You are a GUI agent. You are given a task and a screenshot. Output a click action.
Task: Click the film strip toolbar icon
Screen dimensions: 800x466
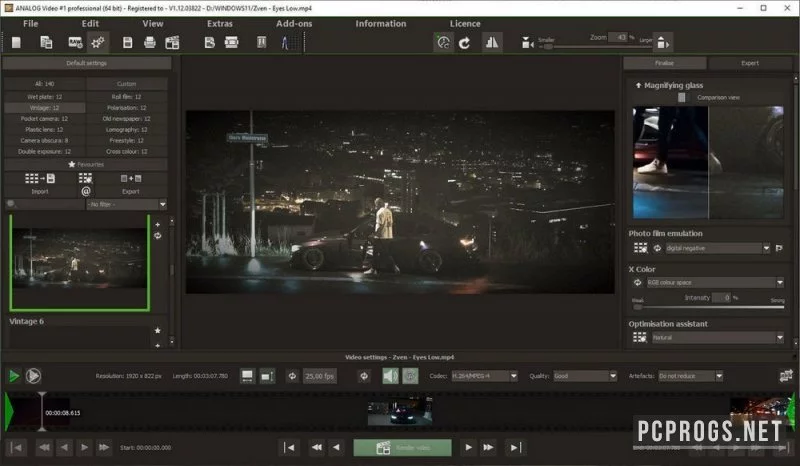(232, 42)
